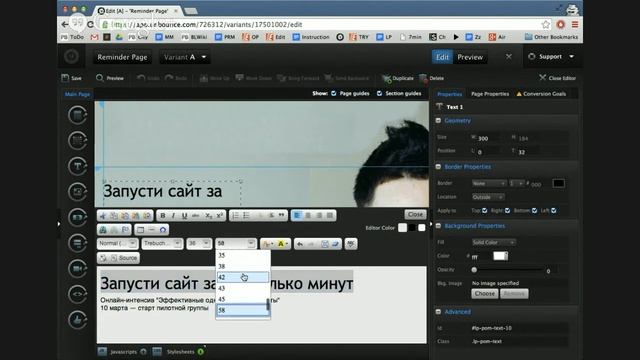Toggle the Section guides checkbox

(x=380, y=93)
